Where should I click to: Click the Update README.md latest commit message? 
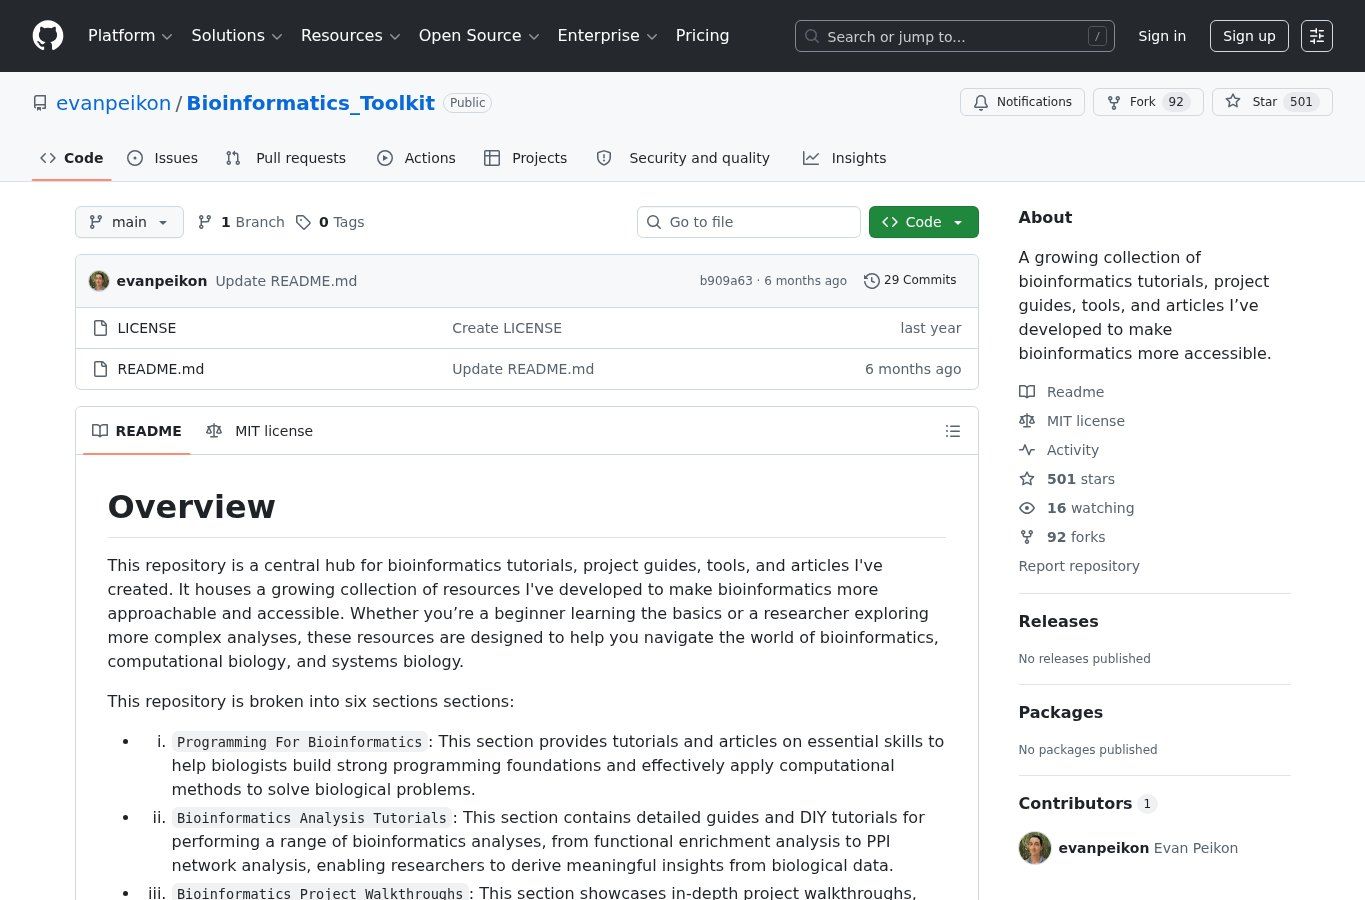click(x=286, y=281)
